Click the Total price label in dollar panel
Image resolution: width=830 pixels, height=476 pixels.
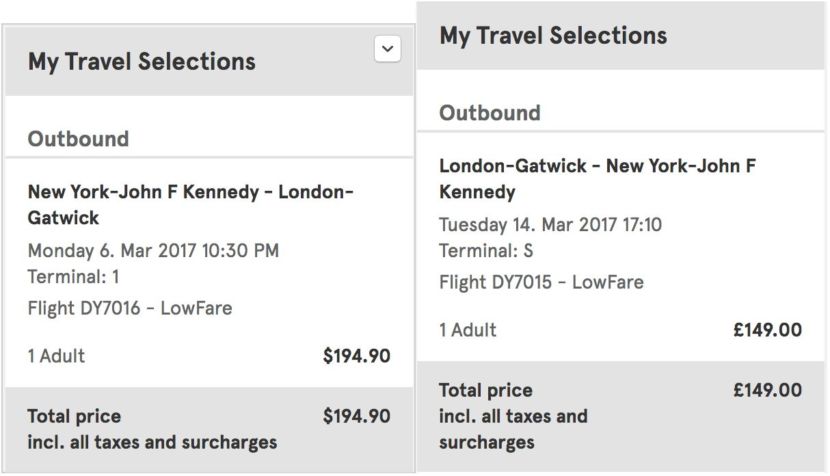coord(74,416)
